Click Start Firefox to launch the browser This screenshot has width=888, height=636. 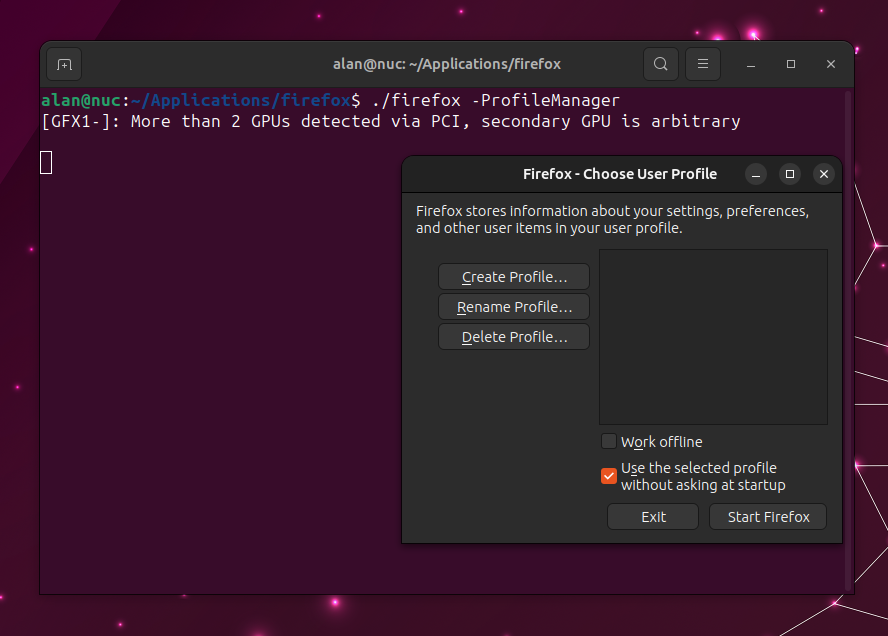click(767, 516)
